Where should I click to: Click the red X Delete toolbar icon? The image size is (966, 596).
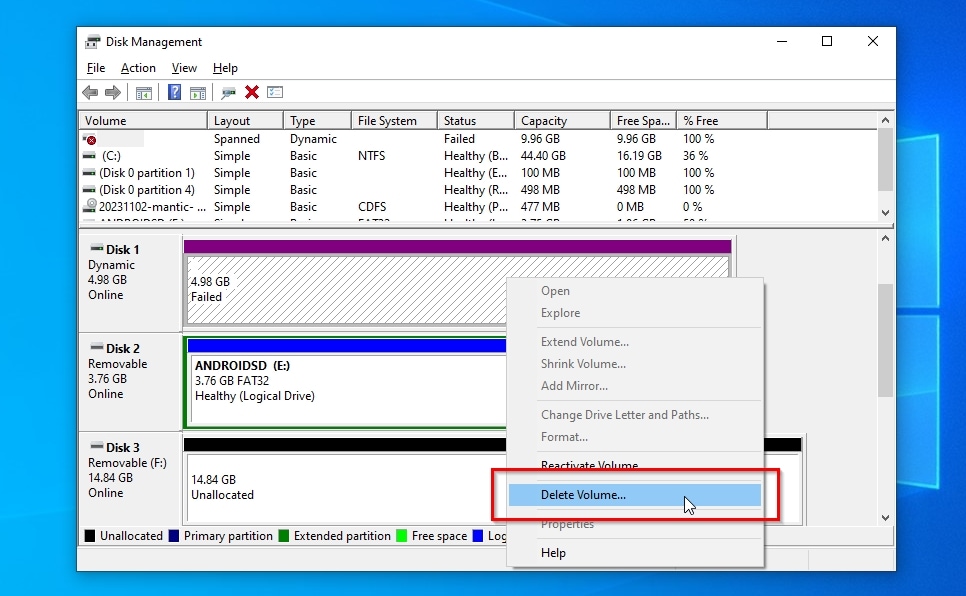point(252,93)
